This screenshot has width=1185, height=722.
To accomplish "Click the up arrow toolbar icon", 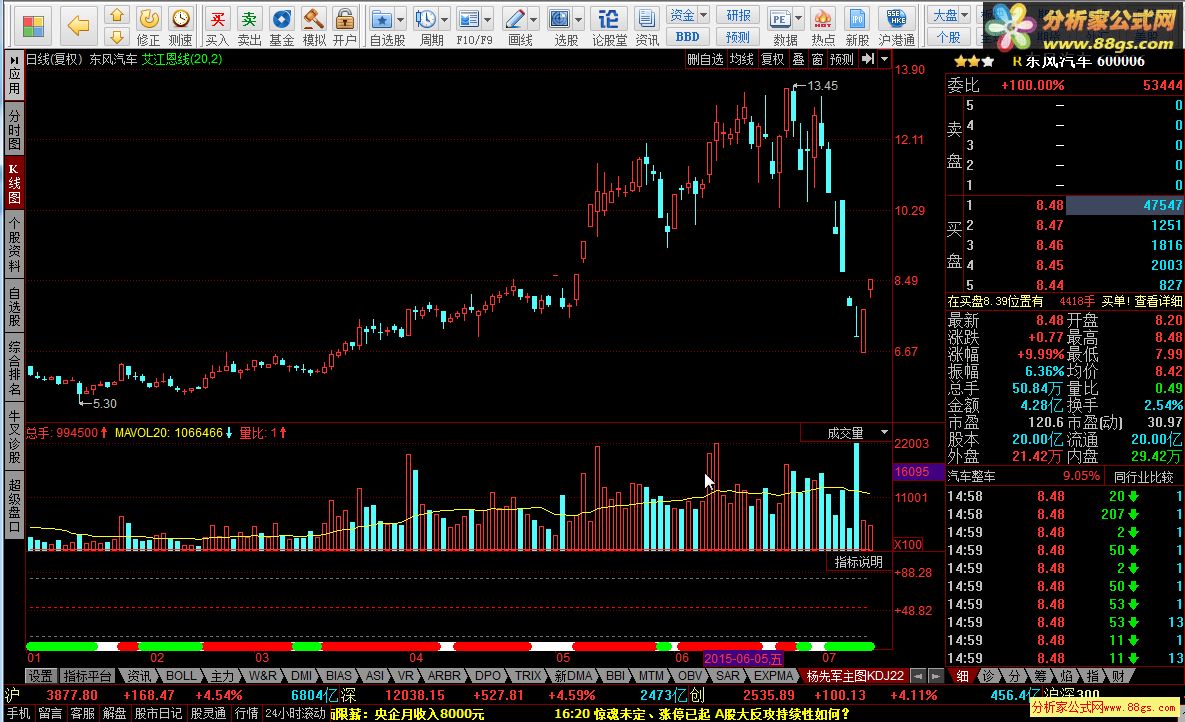I will point(116,15).
